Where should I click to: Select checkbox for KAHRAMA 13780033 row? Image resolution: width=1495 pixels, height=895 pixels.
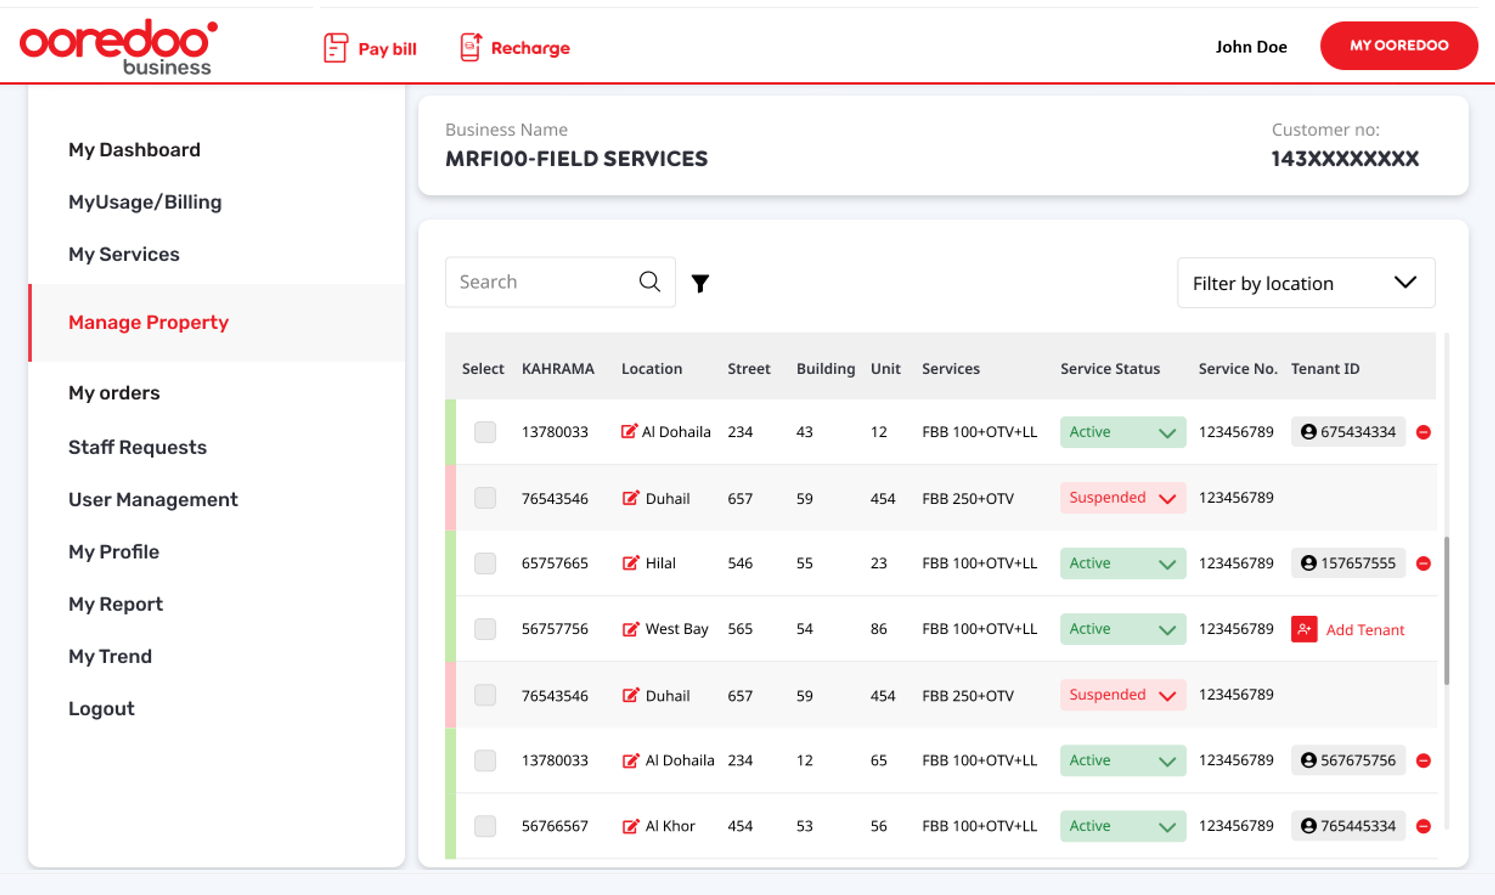click(484, 431)
